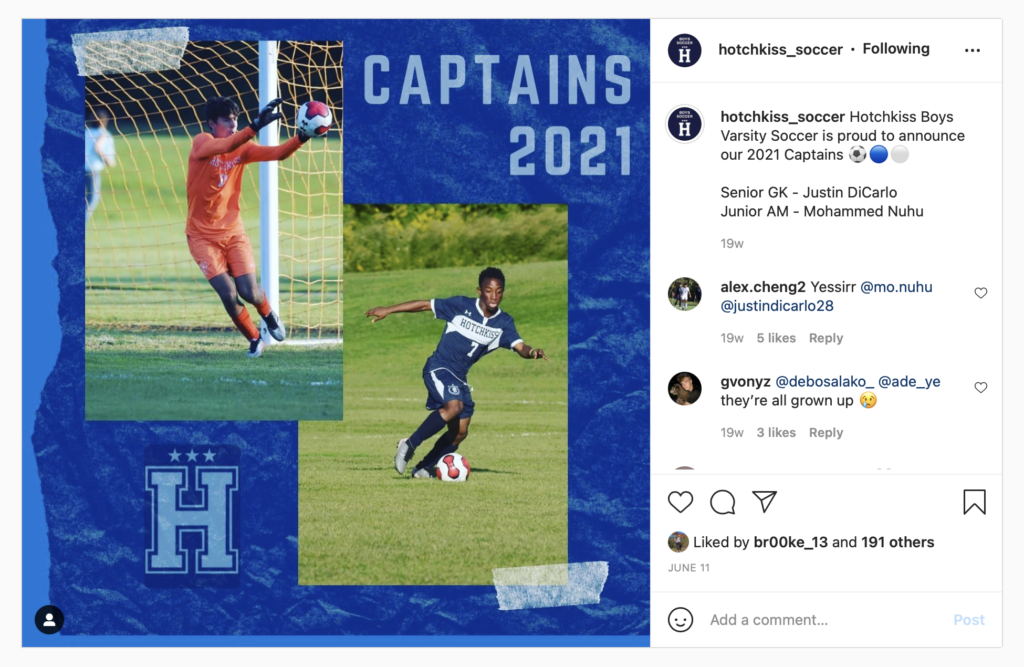1024x667 pixels.
Task: Like alex.cheng2's comment heart
Action: (x=980, y=293)
